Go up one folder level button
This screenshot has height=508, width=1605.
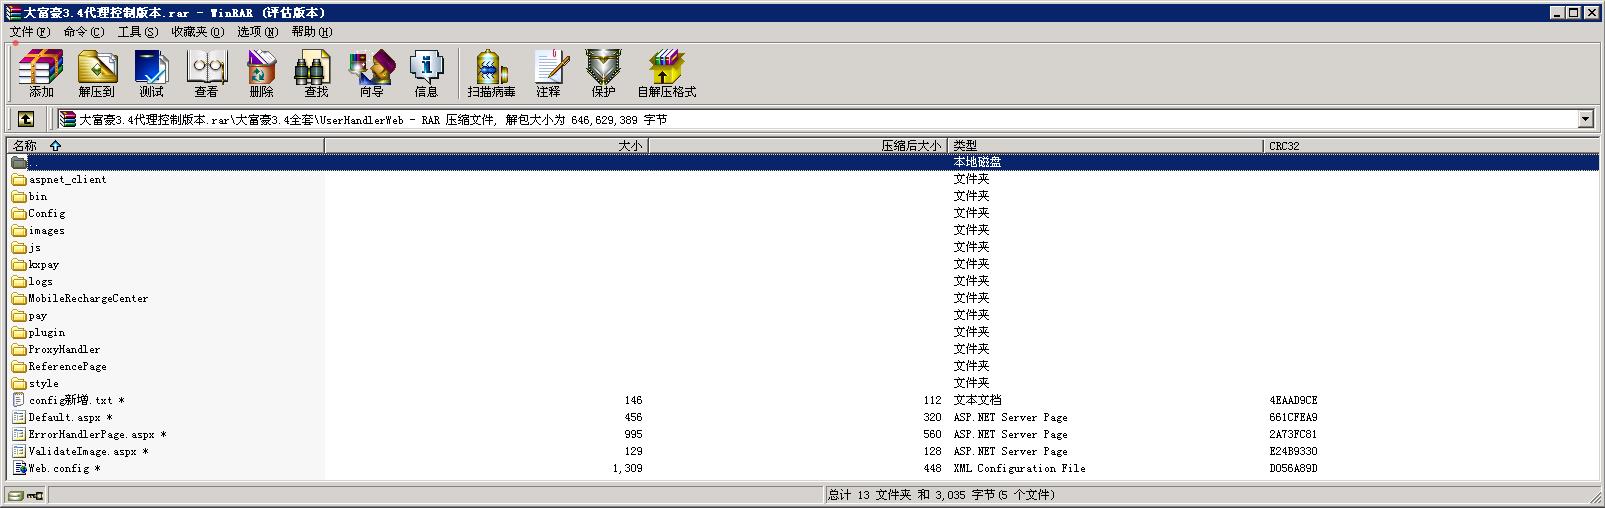[26, 119]
